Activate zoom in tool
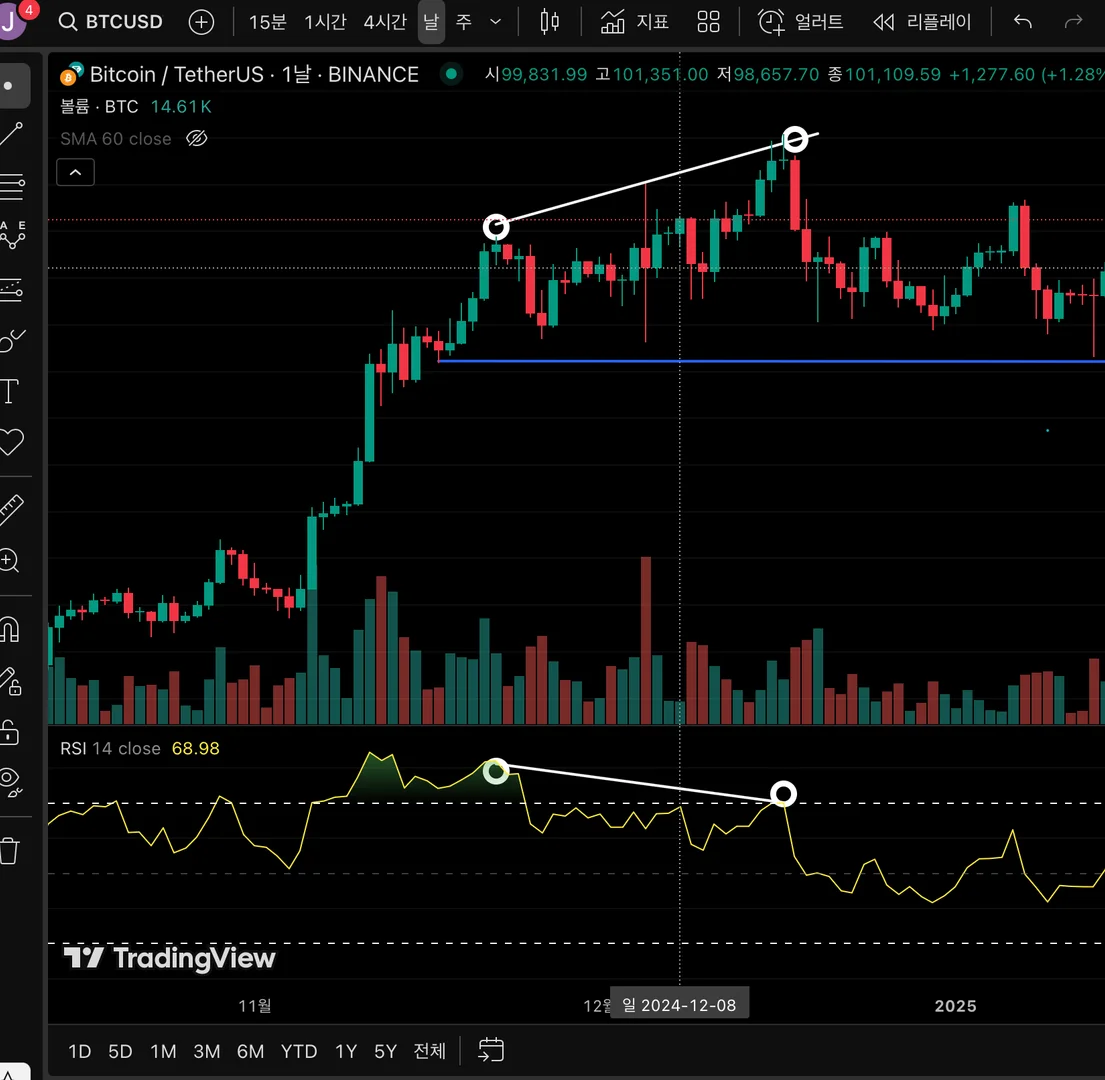Image resolution: width=1105 pixels, height=1080 pixels. 9,561
